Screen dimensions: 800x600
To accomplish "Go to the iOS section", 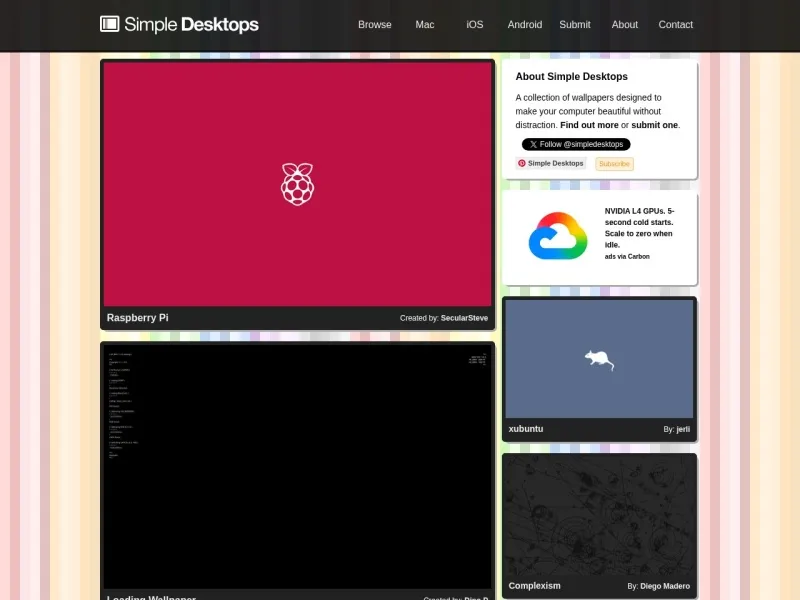I will 474,24.
